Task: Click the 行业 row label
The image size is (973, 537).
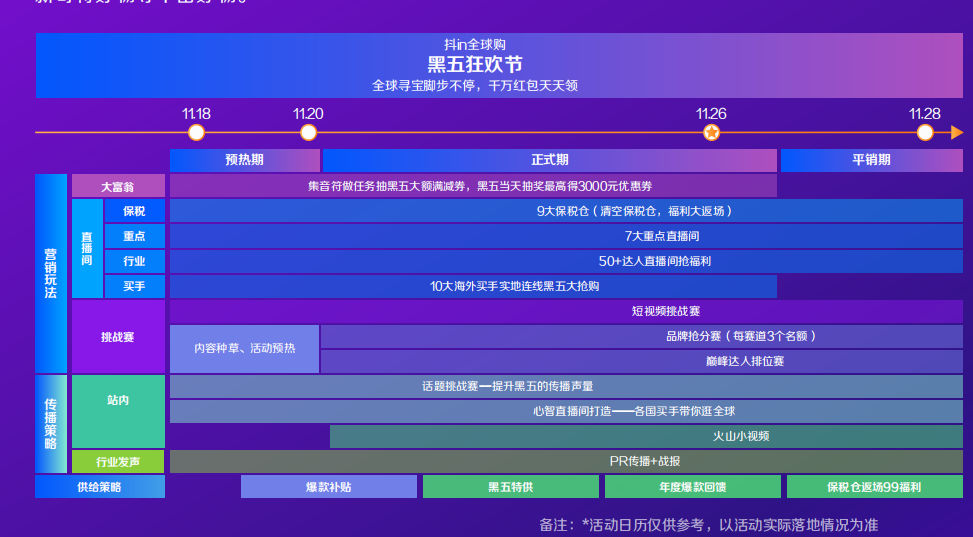Action: point(135,261)
